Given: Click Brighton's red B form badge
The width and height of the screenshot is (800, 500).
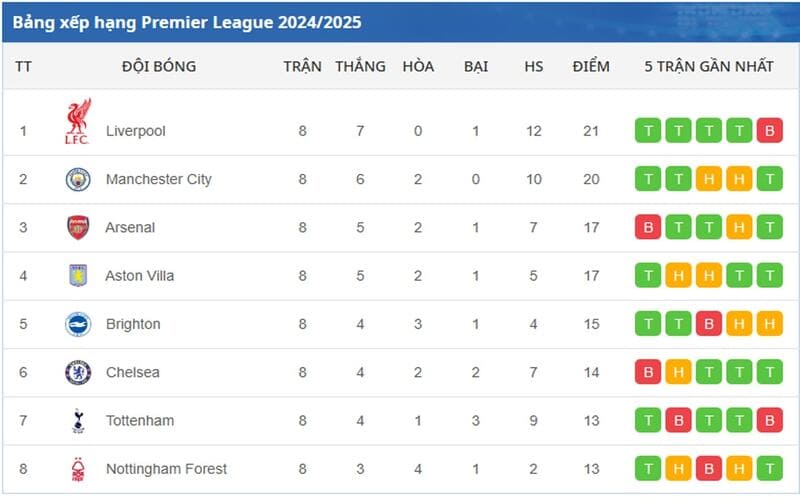Looking at the screenshot, I should pyautogui.click(x=709, y=324).
